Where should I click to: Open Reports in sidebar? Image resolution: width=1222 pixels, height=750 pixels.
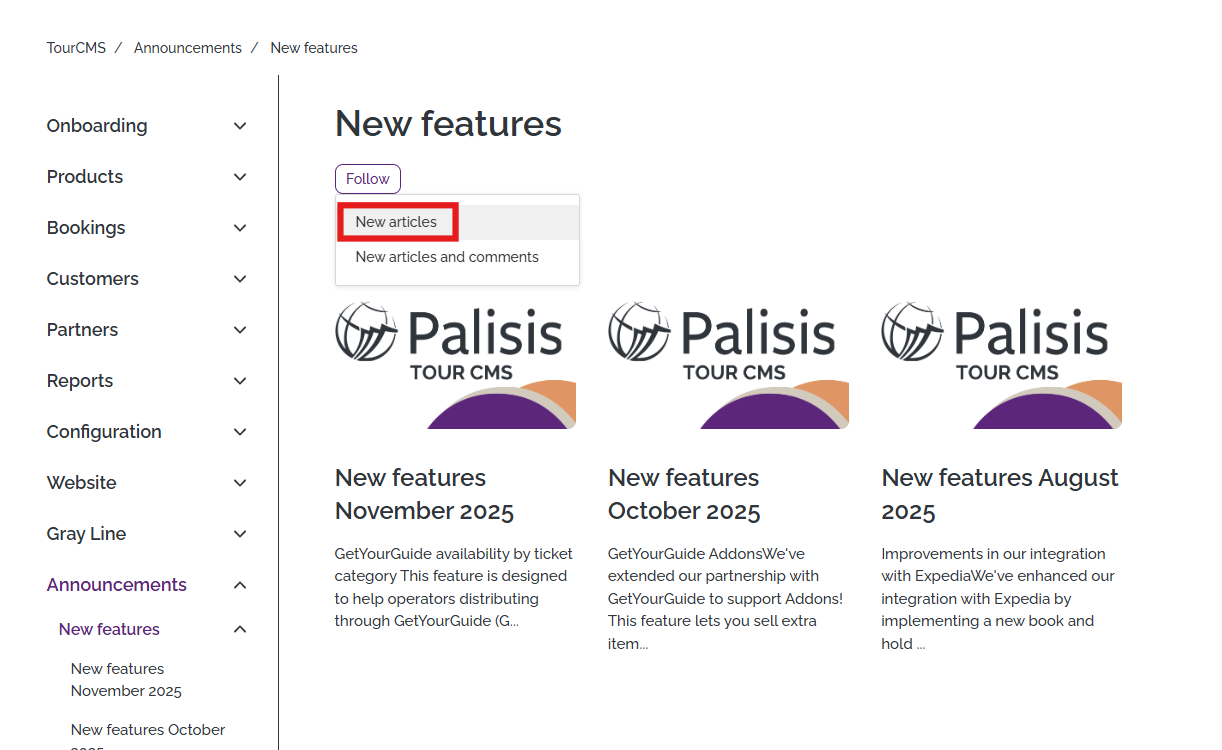tap(80, 381)
